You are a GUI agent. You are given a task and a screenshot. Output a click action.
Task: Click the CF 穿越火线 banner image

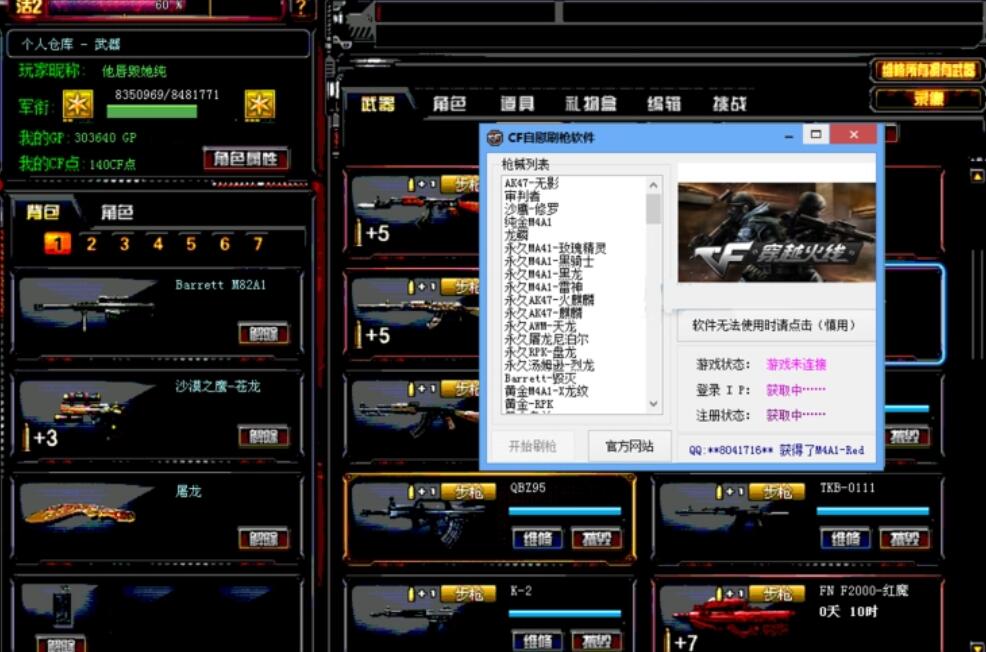[777, 233]
